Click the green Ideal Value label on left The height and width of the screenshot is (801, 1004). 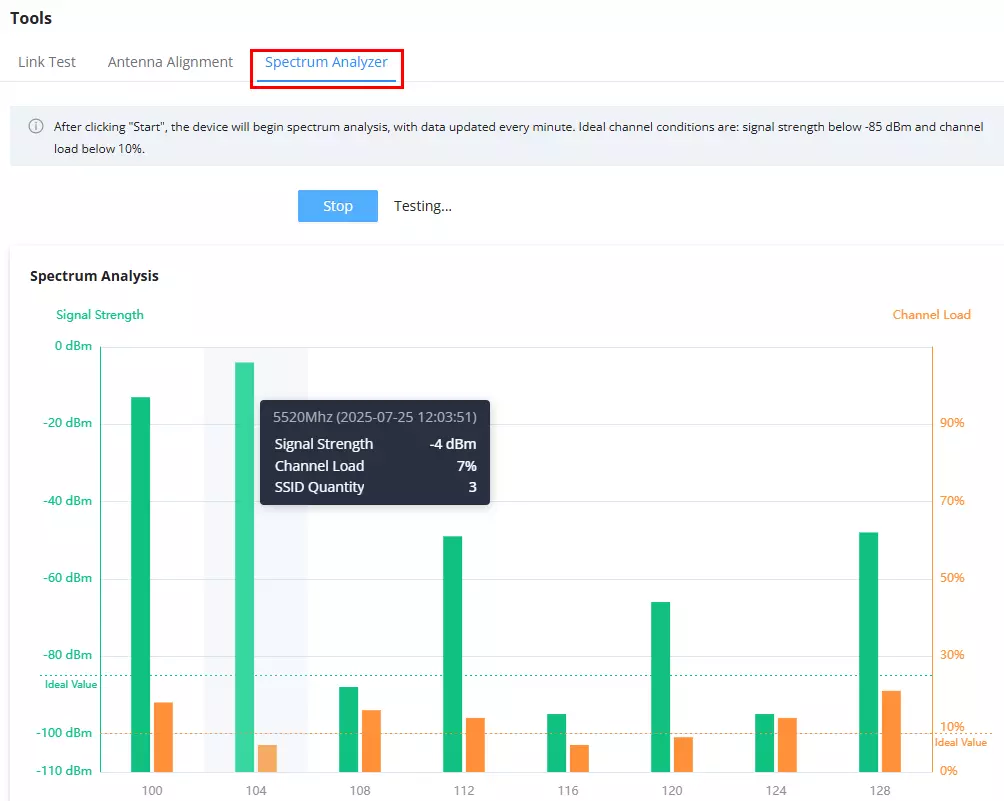click(71, 684)
